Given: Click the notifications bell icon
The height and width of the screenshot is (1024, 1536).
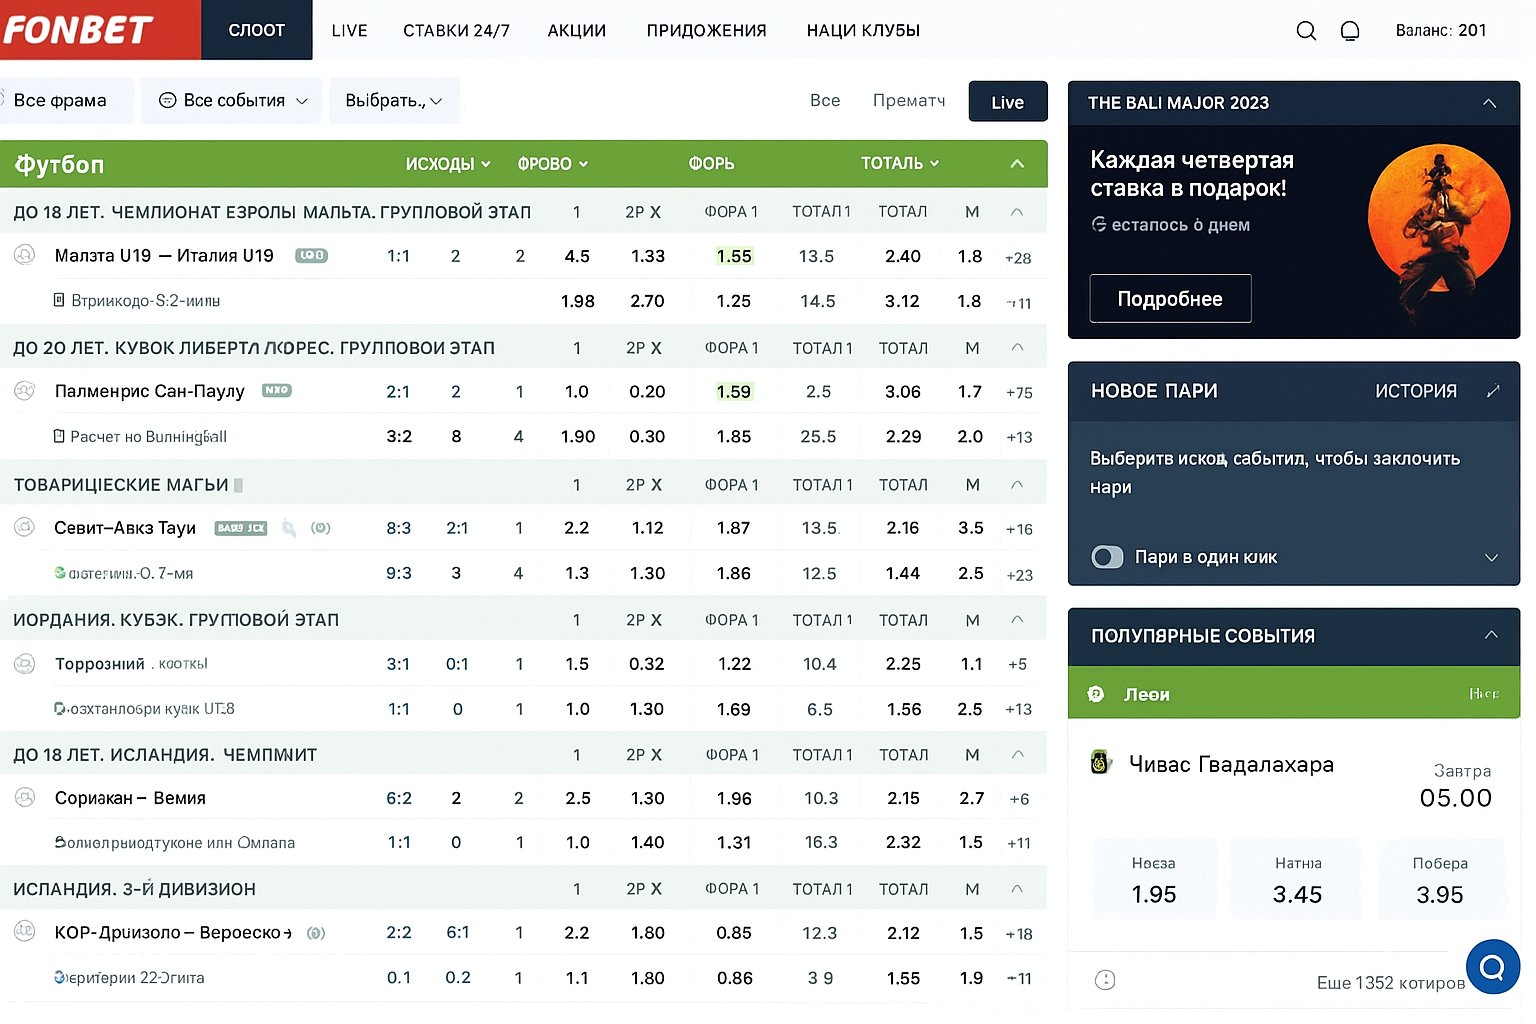Looking at the screenshot, I should pos(1350,31).
